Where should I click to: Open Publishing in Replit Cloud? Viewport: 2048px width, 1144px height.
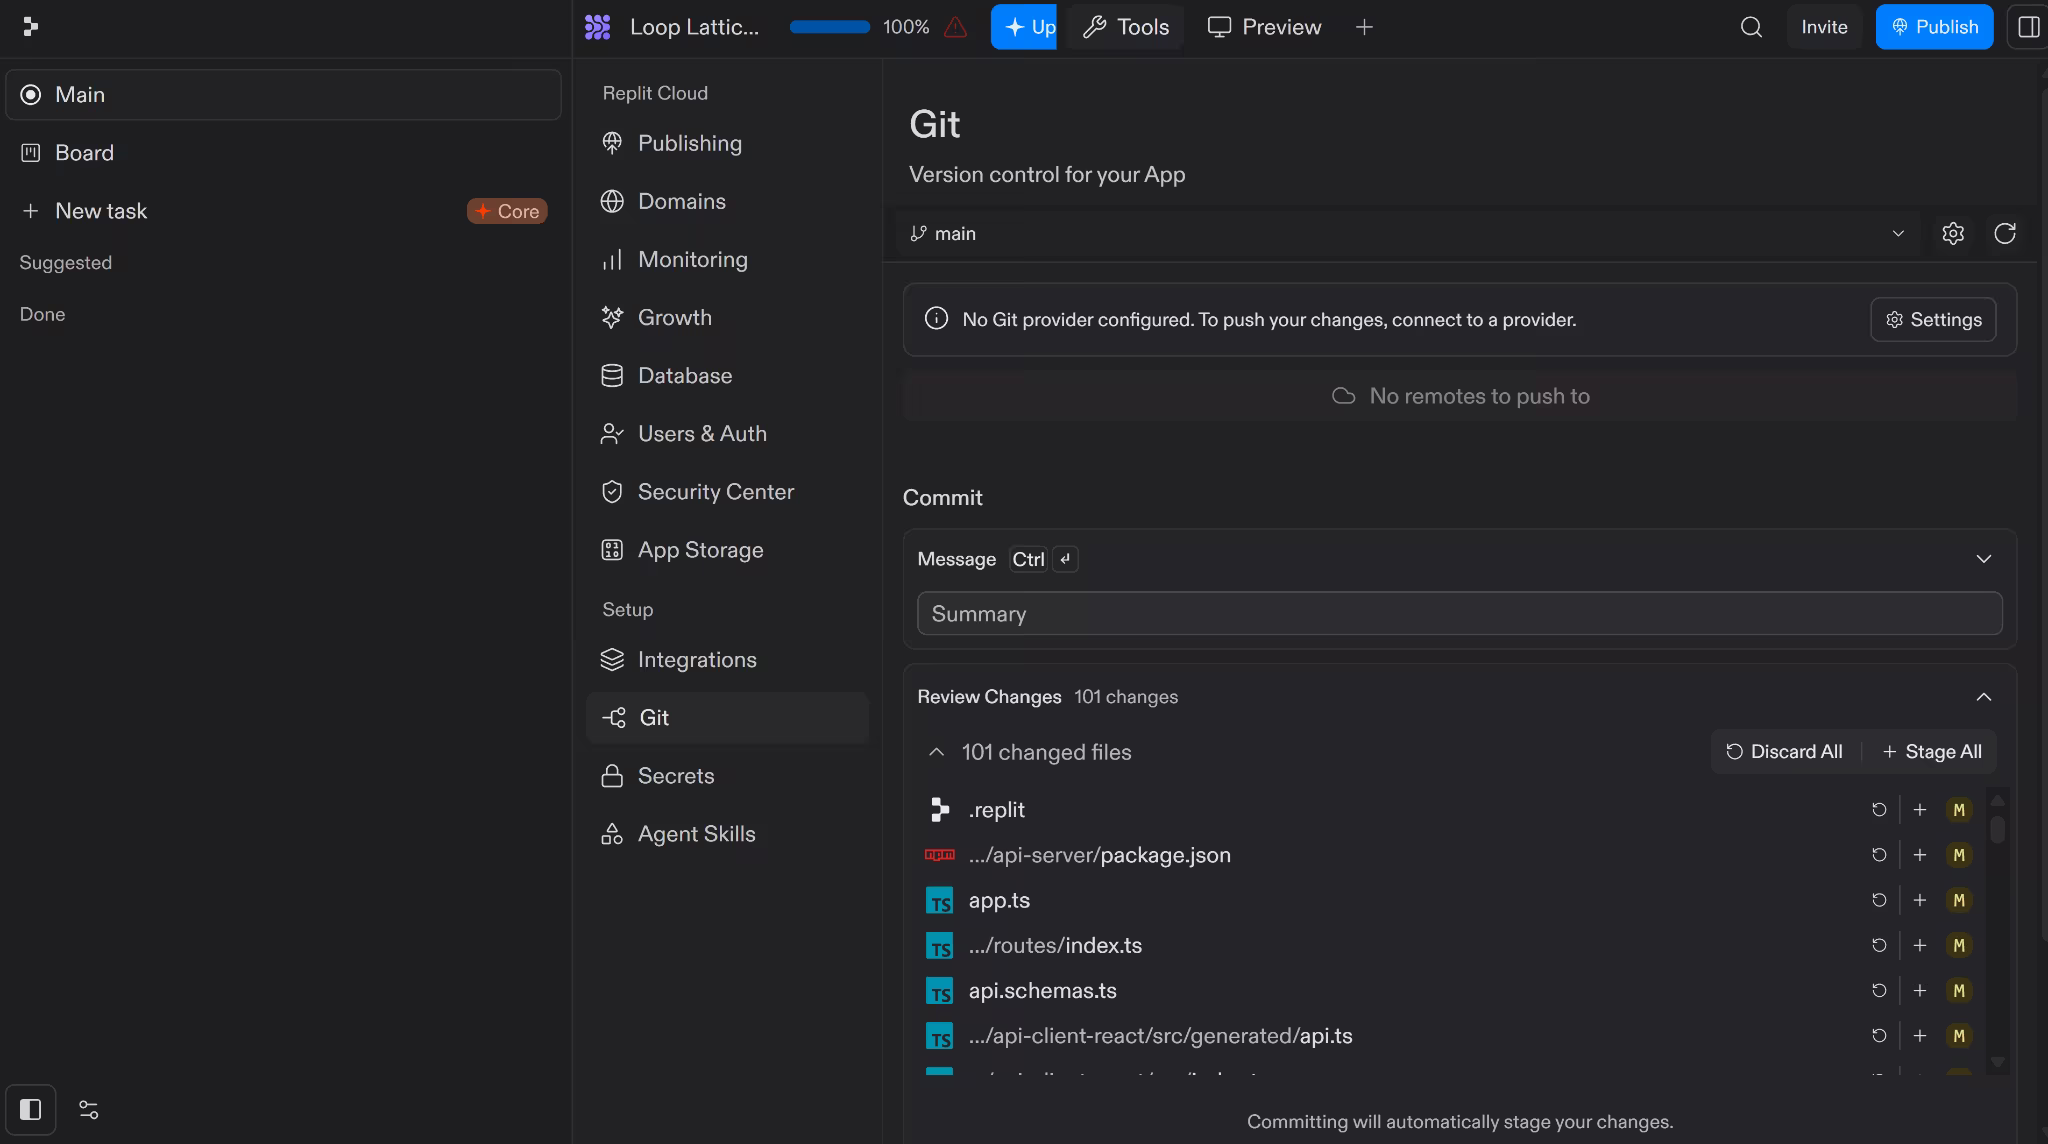(x=727, y=143)
